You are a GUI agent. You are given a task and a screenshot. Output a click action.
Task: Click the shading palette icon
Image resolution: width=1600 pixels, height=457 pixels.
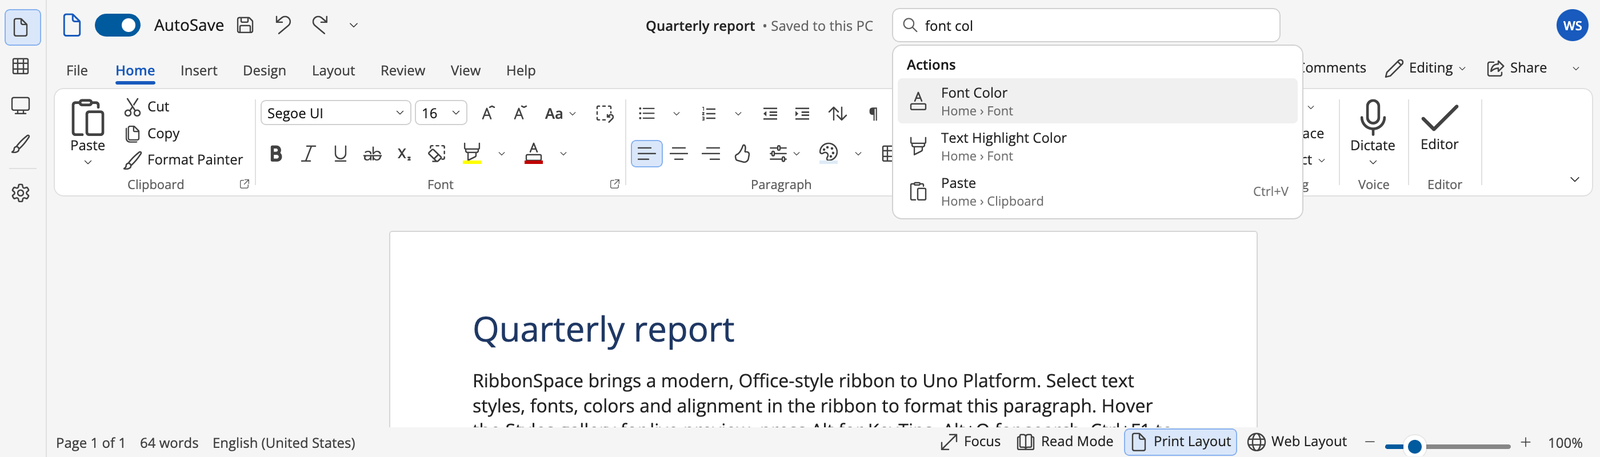(828, 153)
